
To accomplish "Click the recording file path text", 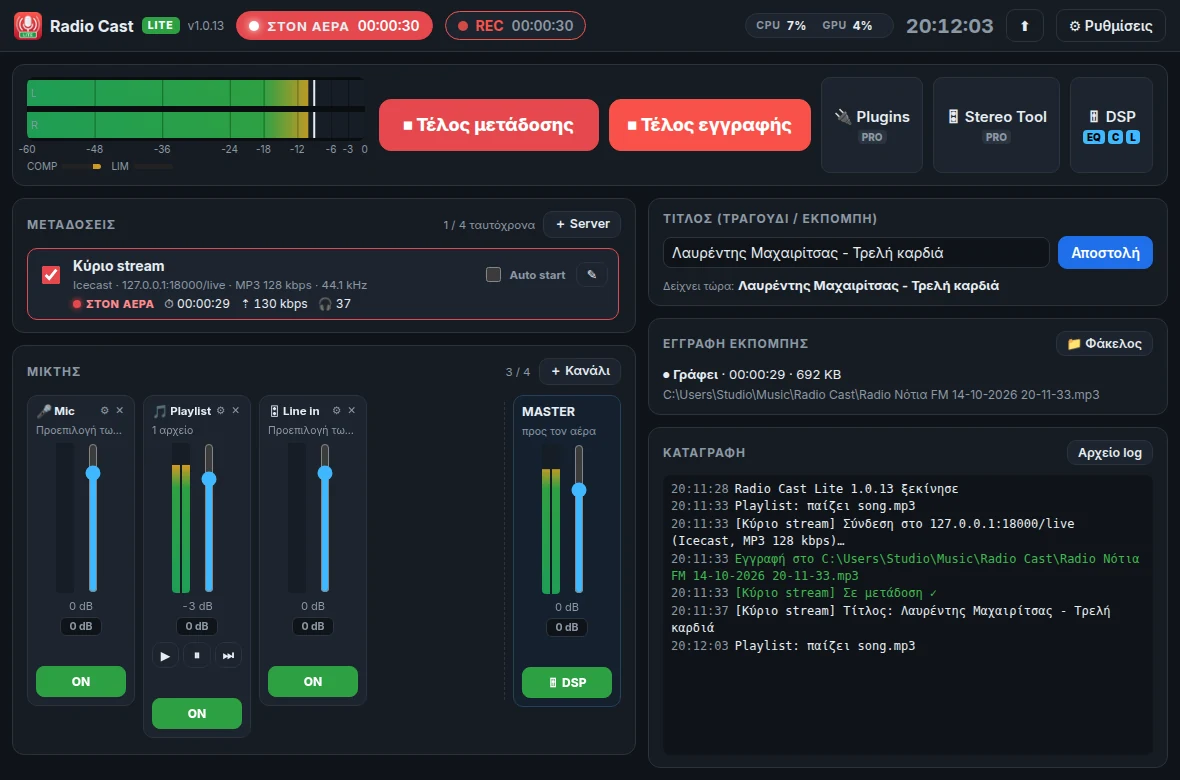I will point(880,395).
